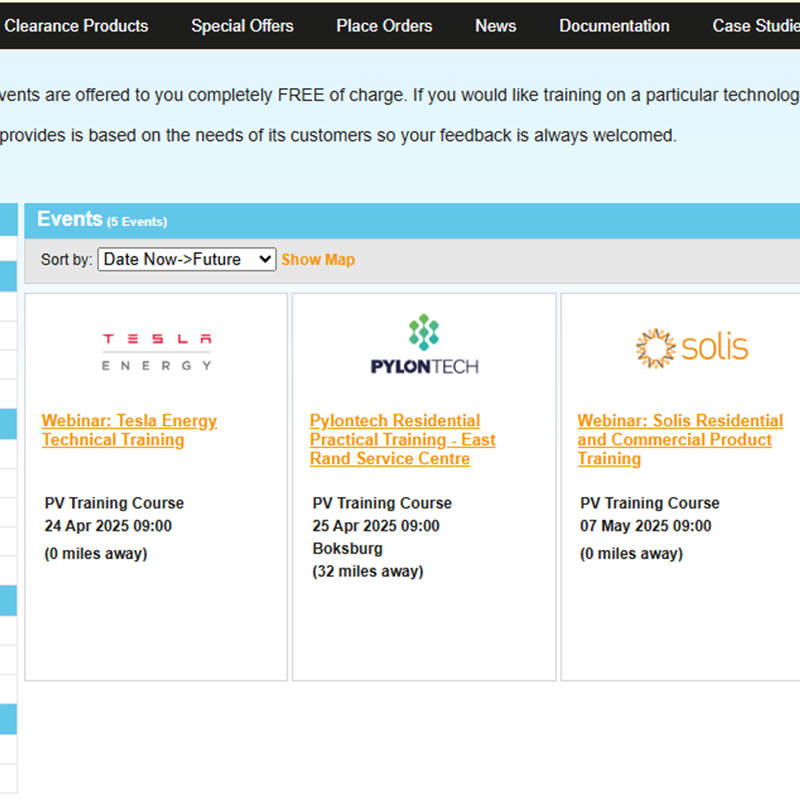This screenshot has height=800, width=800.
Task: Click Boksburg location in Pylontech card
Action: [347, 548]
